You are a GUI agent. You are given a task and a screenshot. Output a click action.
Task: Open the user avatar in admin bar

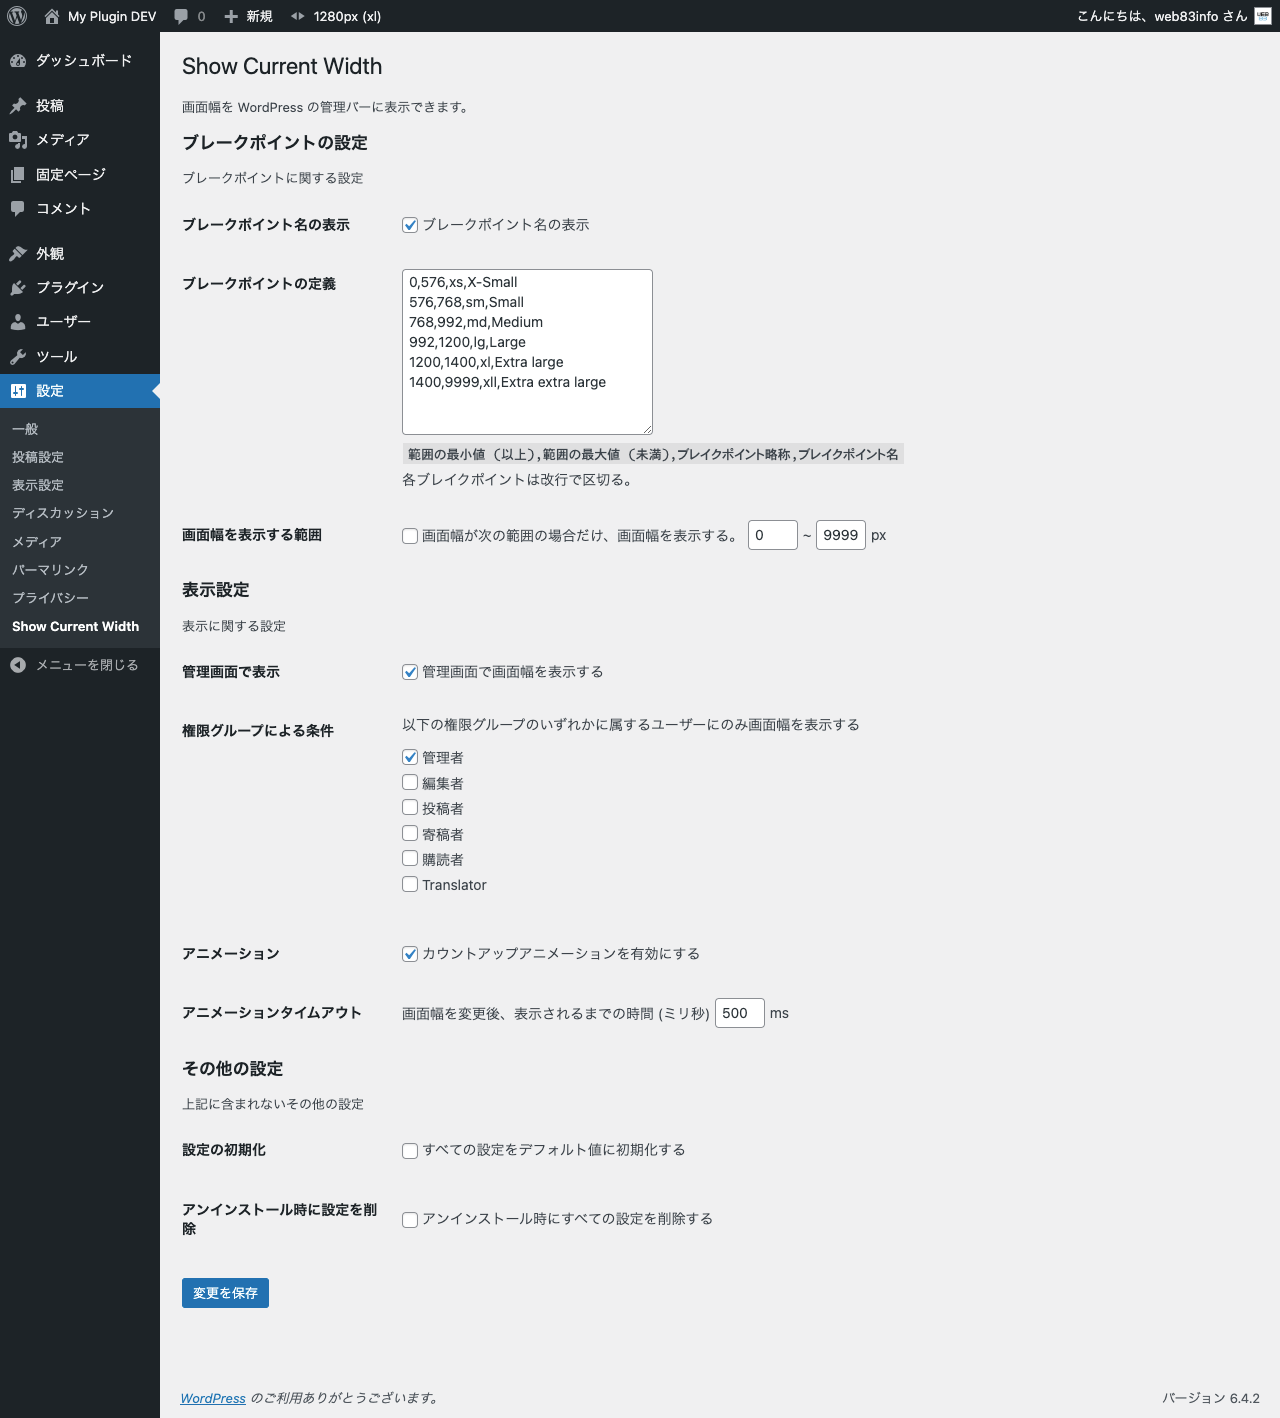point(1263,16)
